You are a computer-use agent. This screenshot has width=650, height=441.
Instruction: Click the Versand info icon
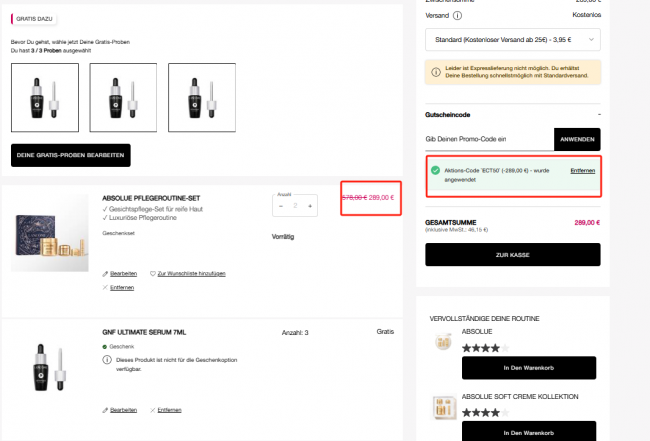457,16
